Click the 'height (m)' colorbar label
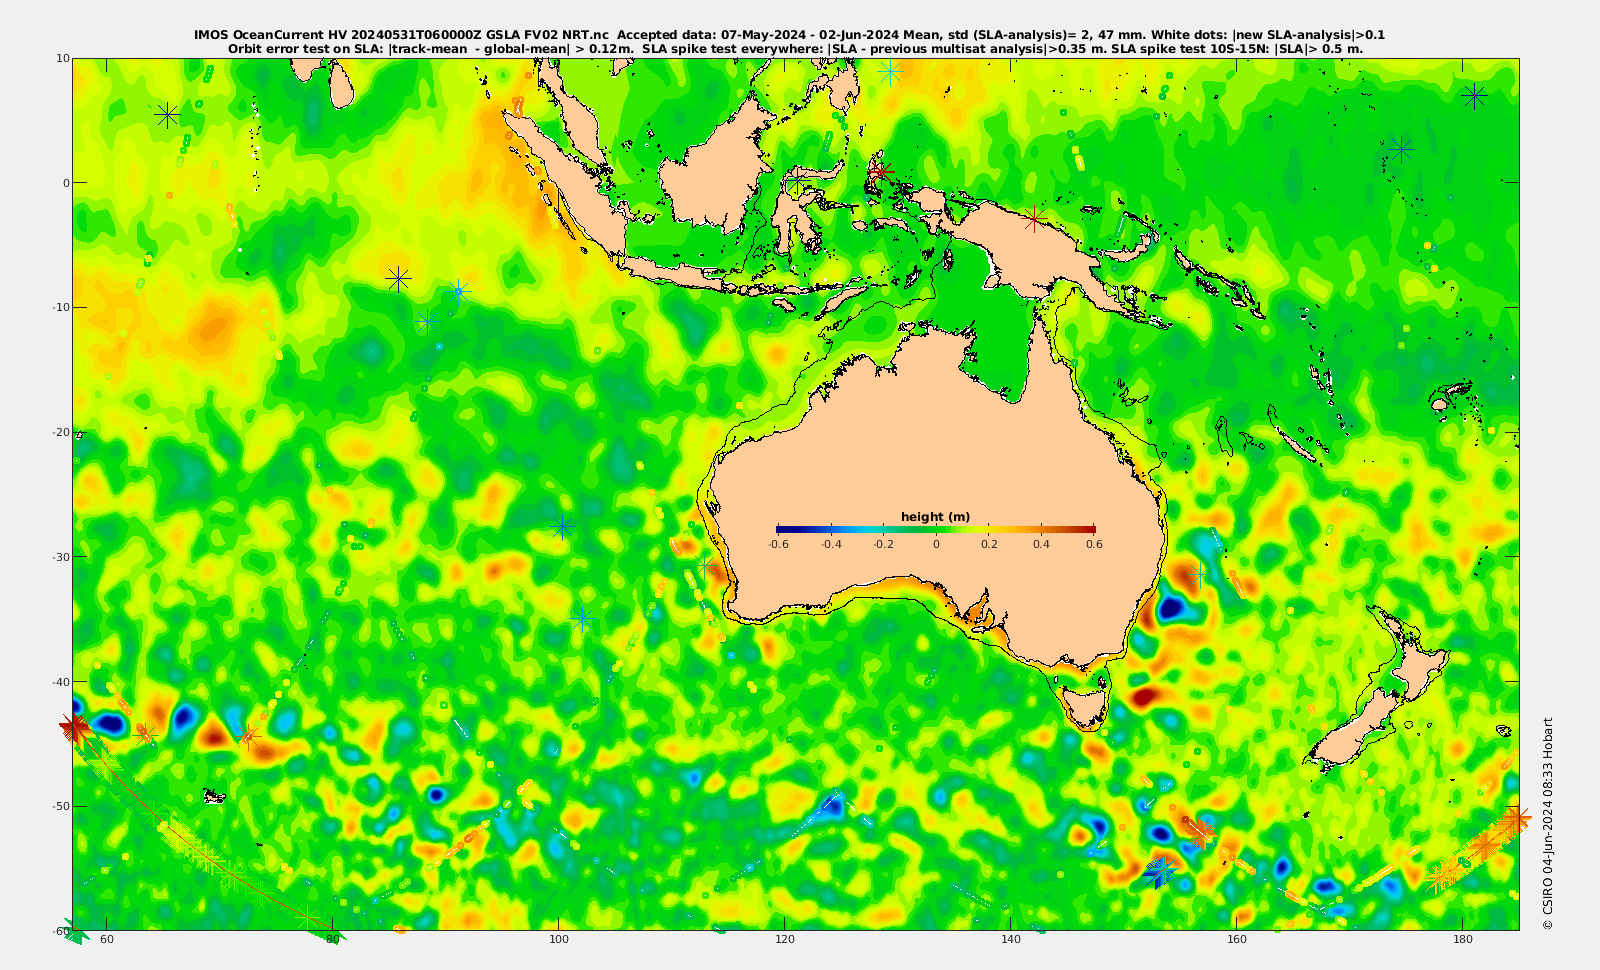1600x970 pixels. point(935,517)
